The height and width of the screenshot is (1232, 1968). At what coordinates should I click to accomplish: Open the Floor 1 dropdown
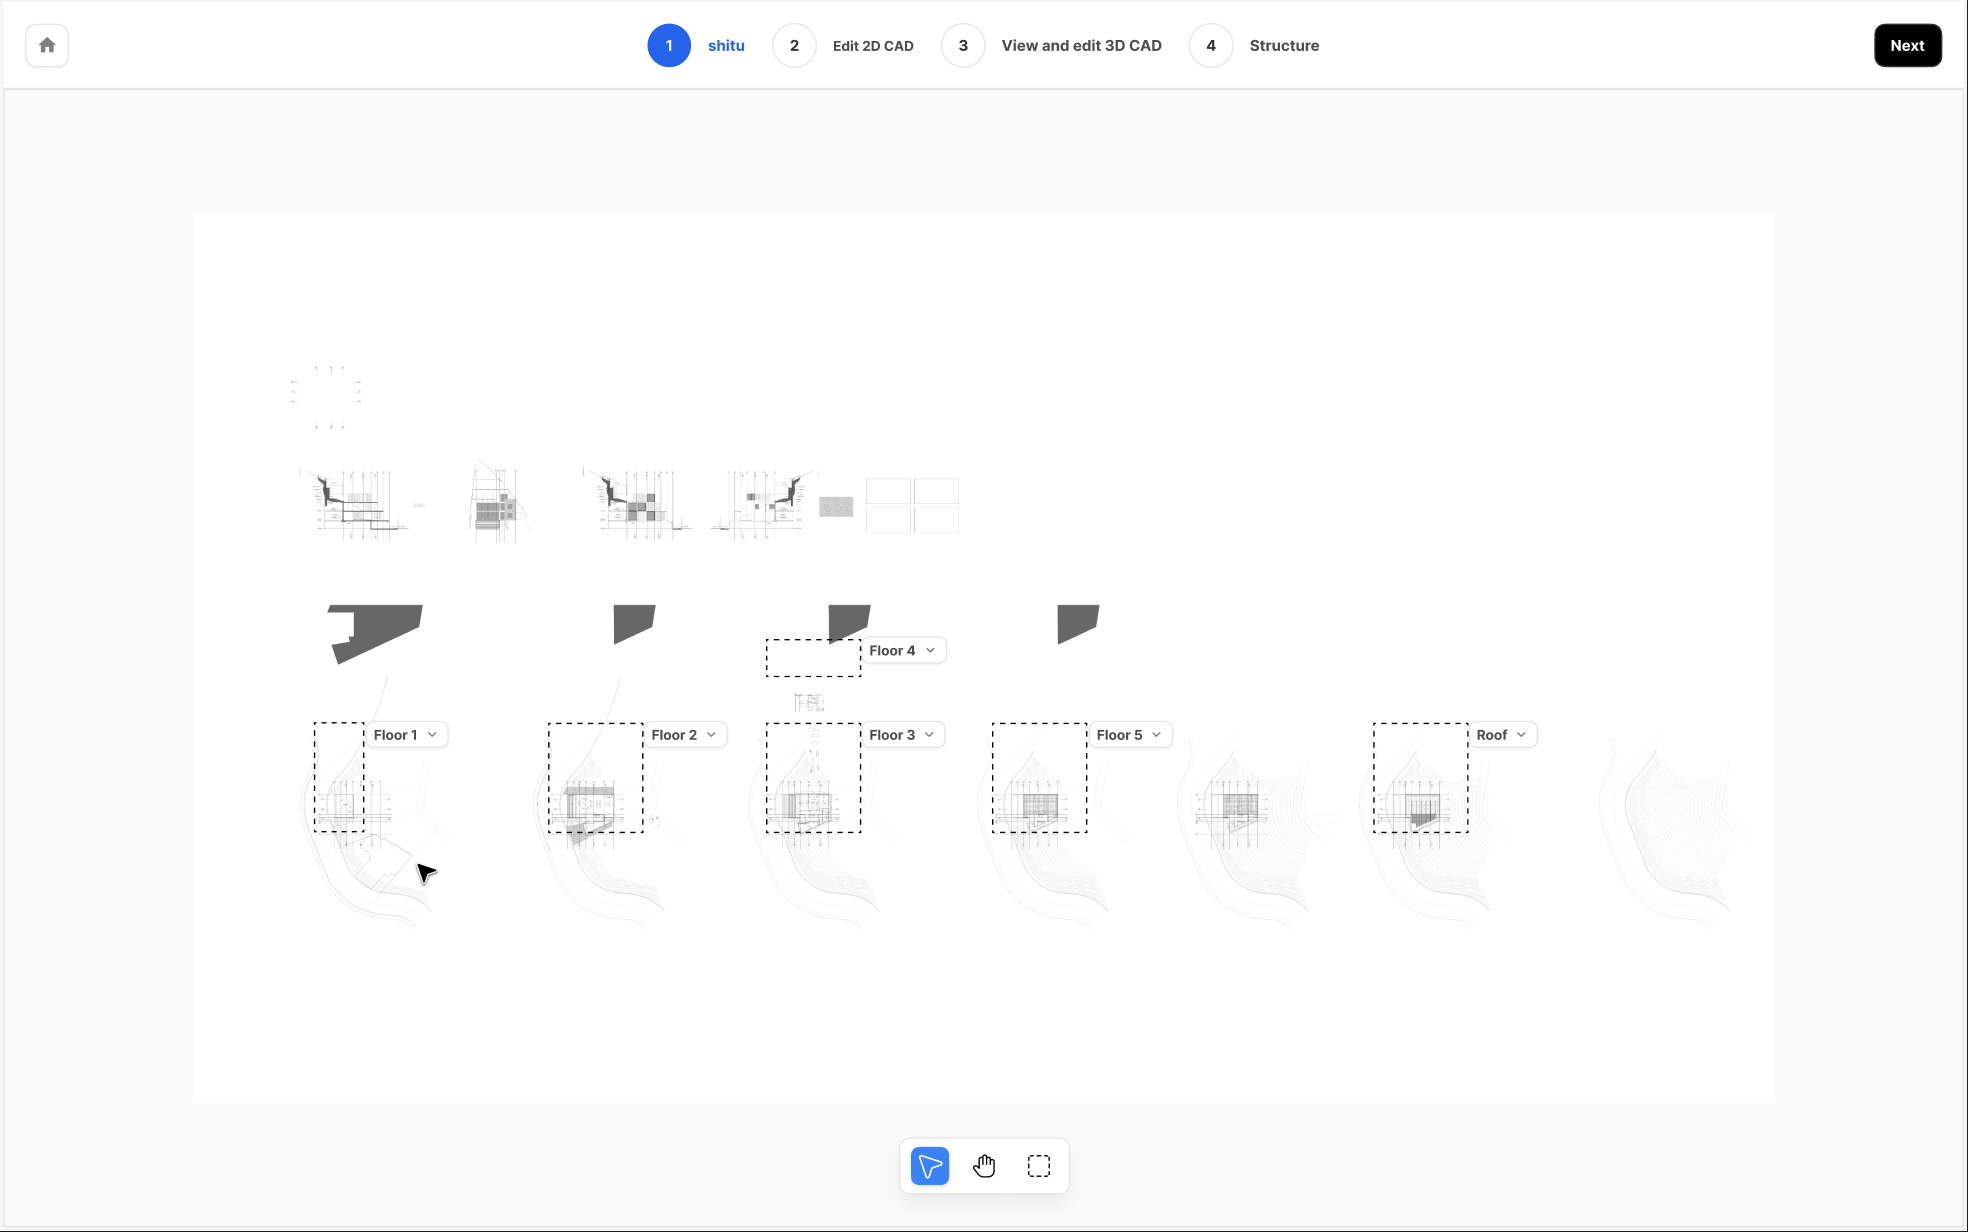406,735
